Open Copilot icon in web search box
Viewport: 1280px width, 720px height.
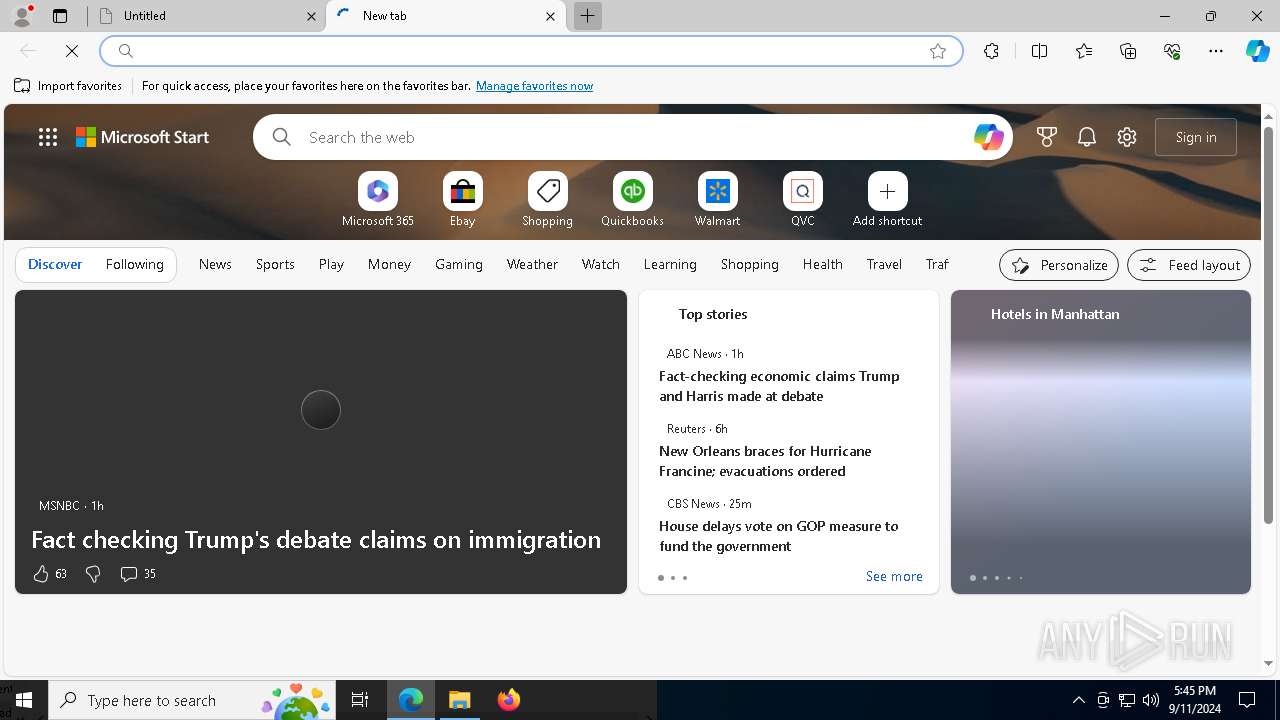point(988,137)
